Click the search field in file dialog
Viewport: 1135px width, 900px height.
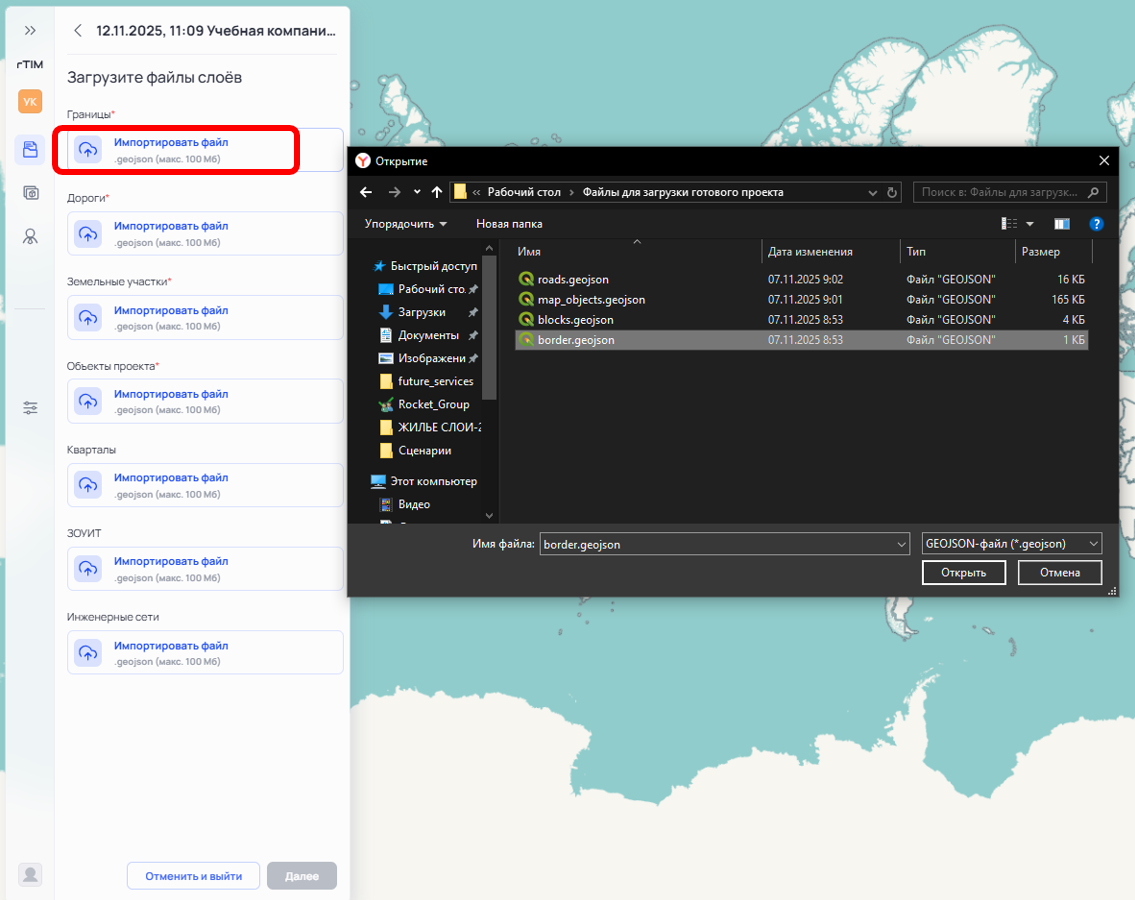click(1001, 192)
